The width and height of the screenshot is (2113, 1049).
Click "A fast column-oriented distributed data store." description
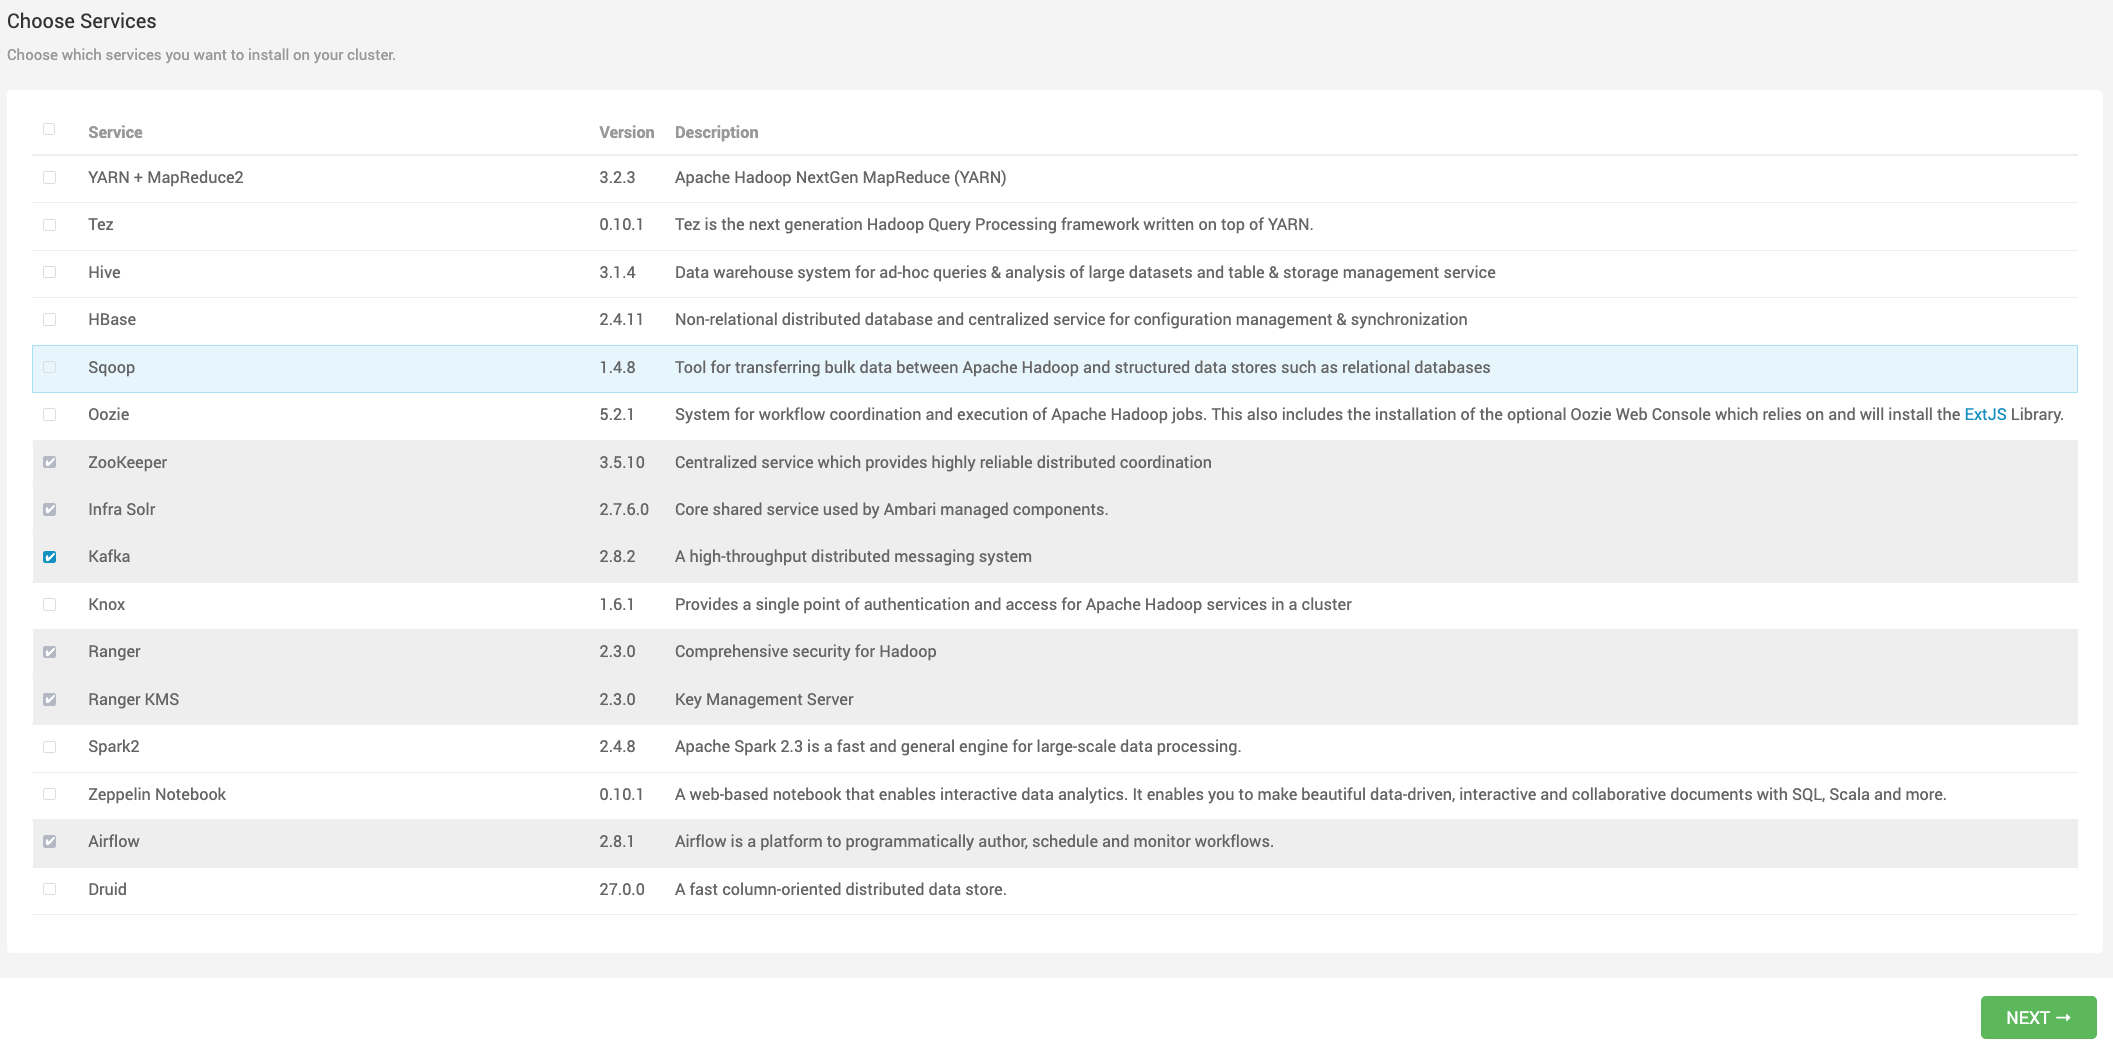click(840, 889)
